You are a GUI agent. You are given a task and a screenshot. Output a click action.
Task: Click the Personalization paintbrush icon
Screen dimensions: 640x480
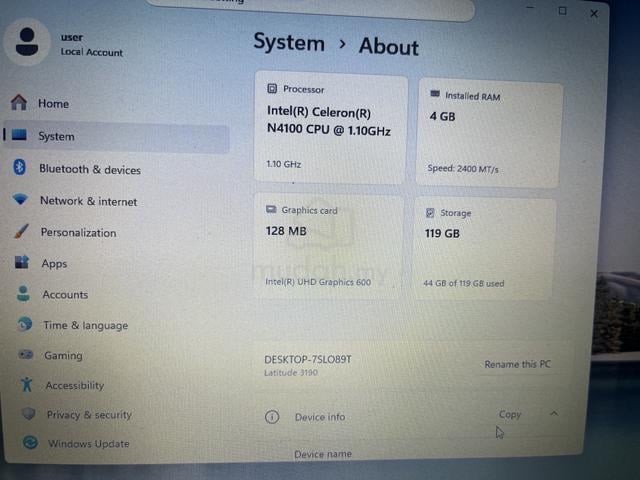pyautogui.click(x=21, y=231)
